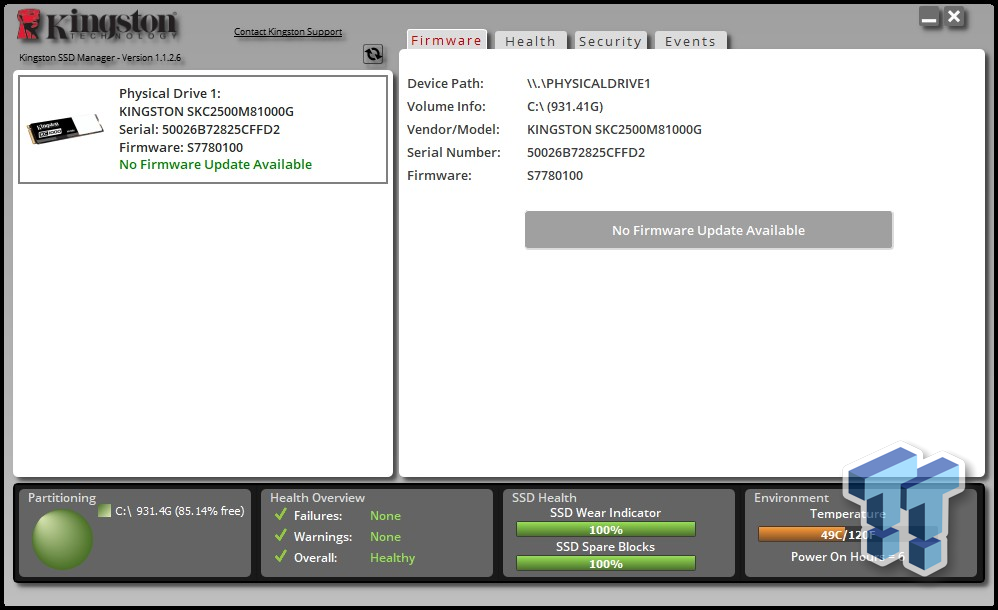Open the Firmware tab
The image size is (998, 610).
tap(446, 40)
